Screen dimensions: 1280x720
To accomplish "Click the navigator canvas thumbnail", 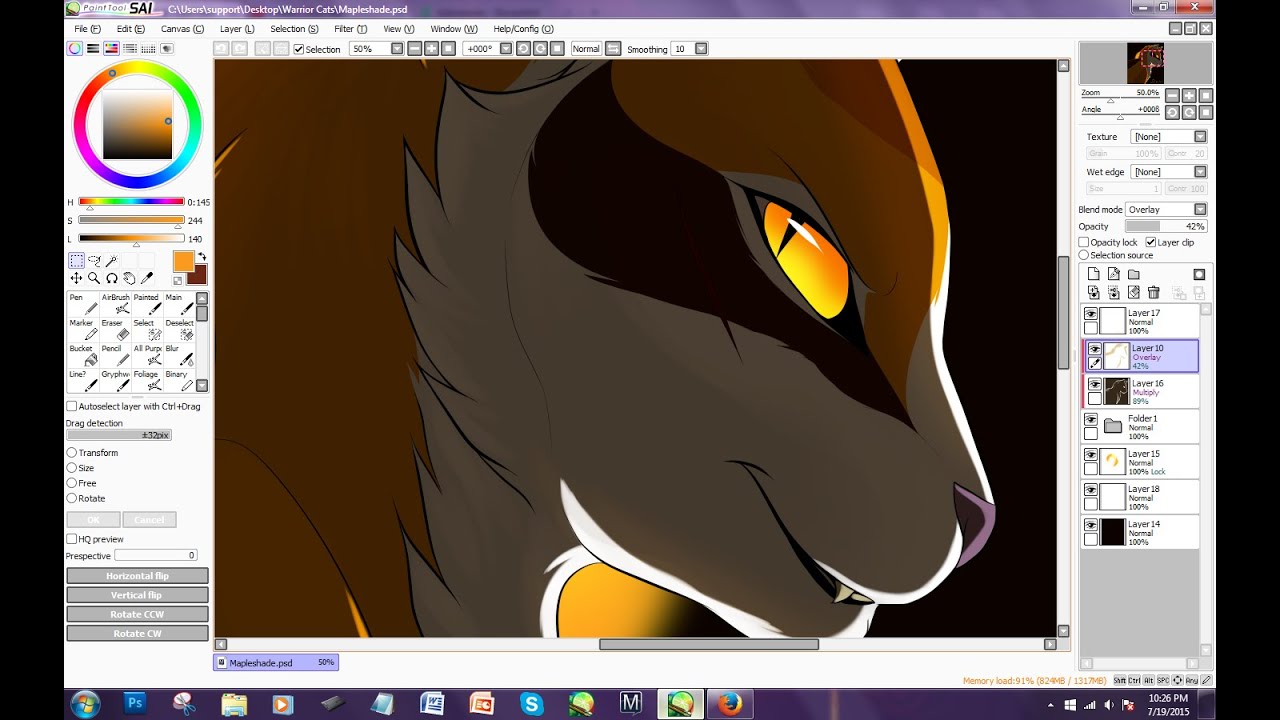I will [x=1146, y=63].
